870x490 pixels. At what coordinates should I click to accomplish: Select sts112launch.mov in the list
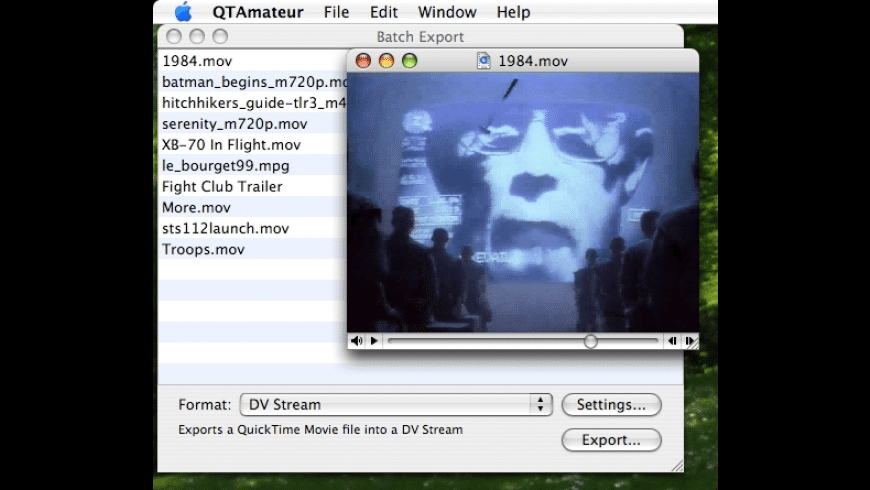click(252, 228)
